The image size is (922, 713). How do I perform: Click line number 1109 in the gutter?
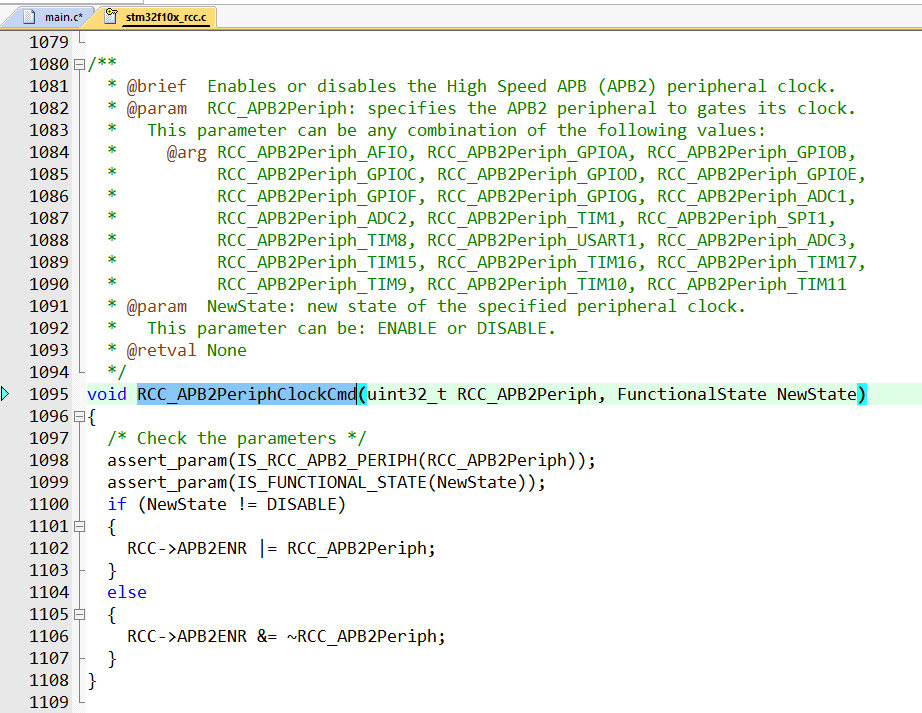click(x=49, y=702)
